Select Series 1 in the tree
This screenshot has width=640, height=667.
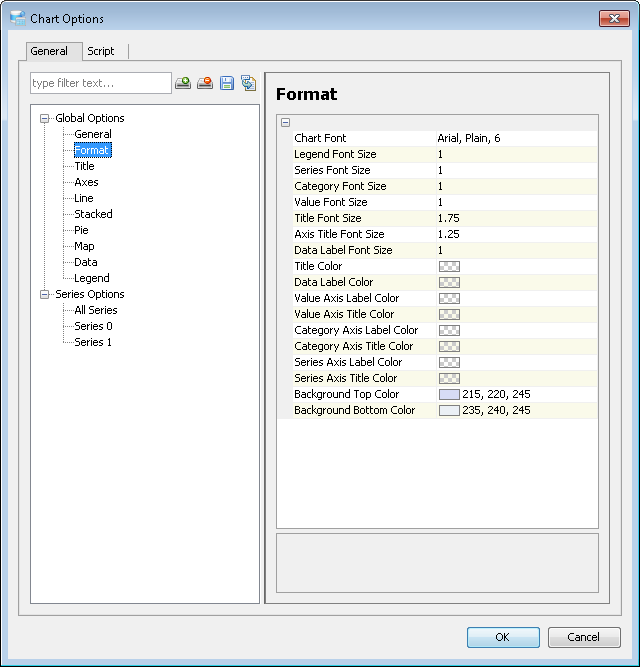93,342
